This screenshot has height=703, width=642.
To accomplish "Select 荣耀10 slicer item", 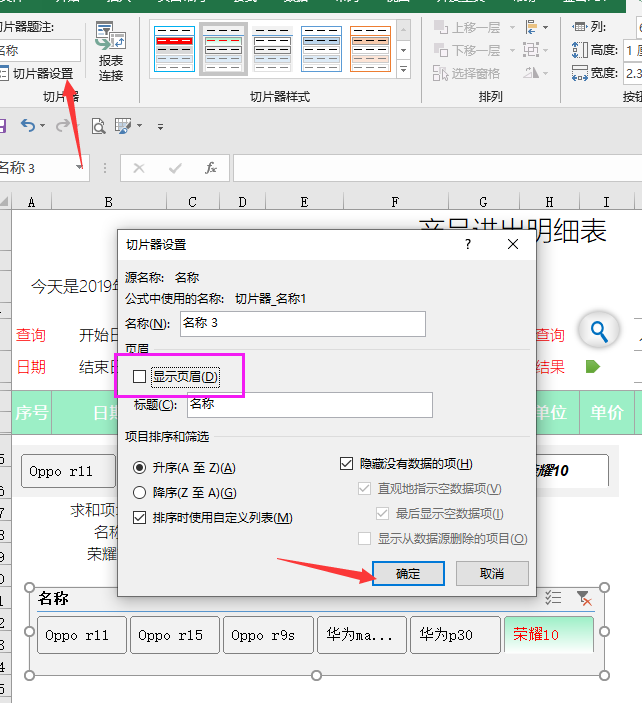I will coord(549,635).
